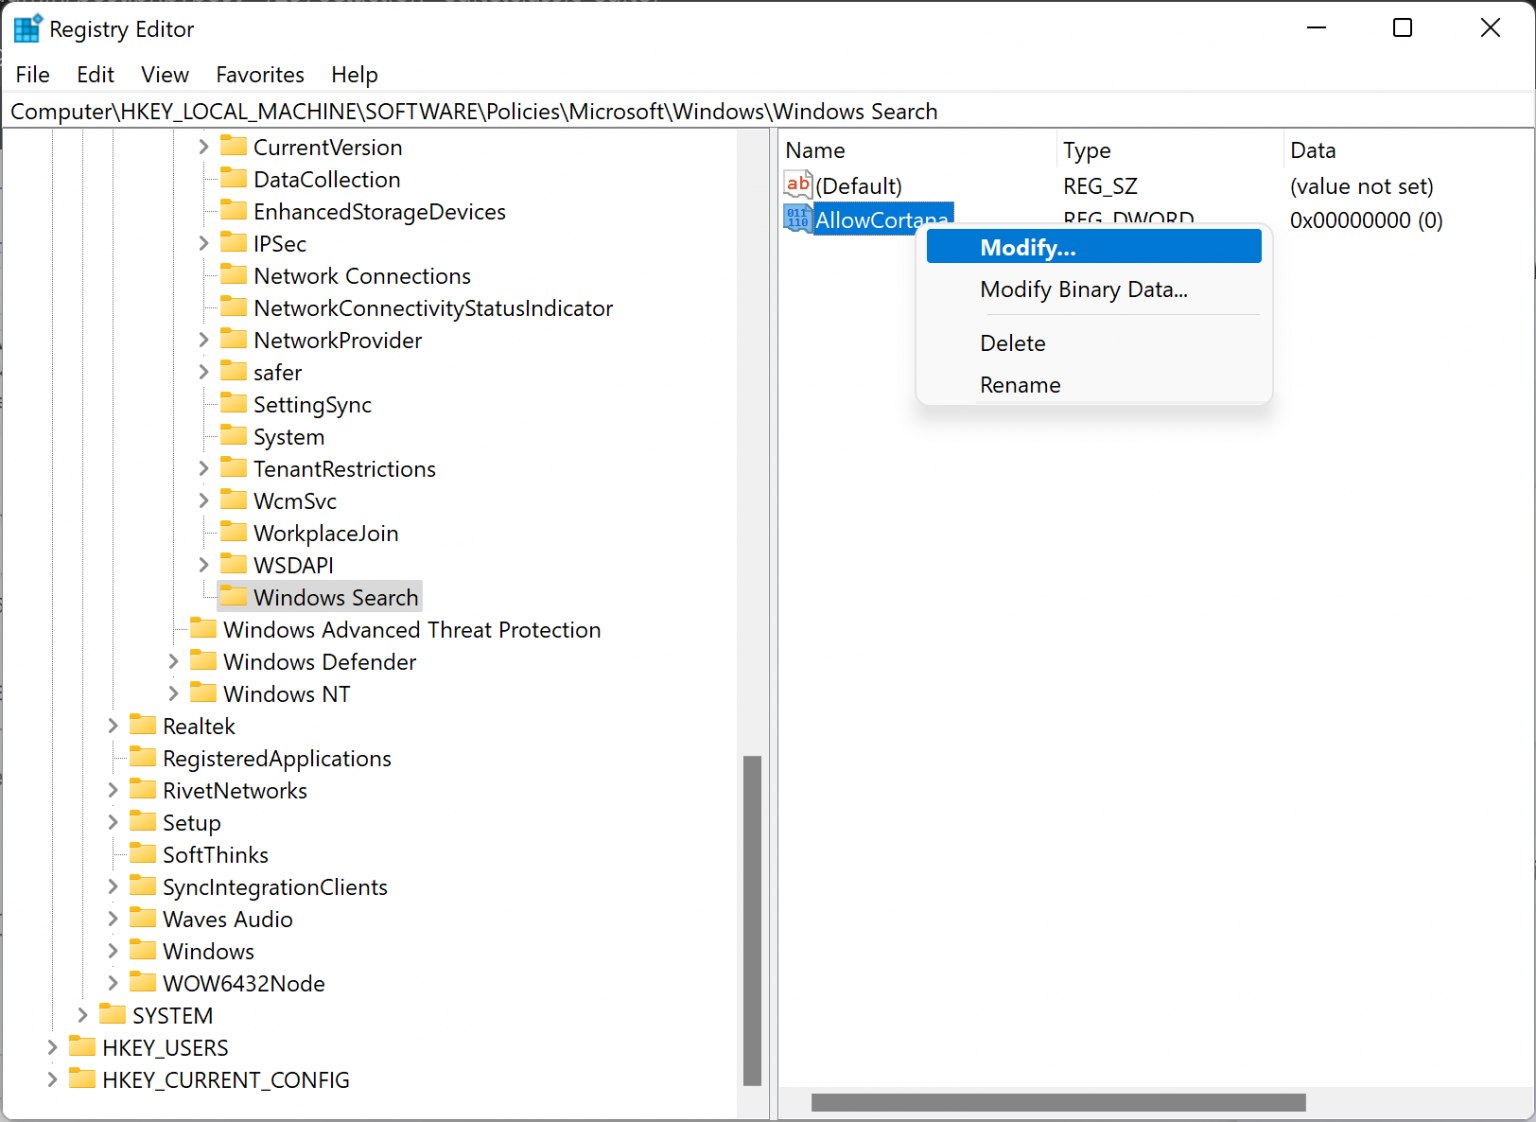Open the Help menu
The height and width of the screenshot is (1122, 1536).
coord(354,75)
